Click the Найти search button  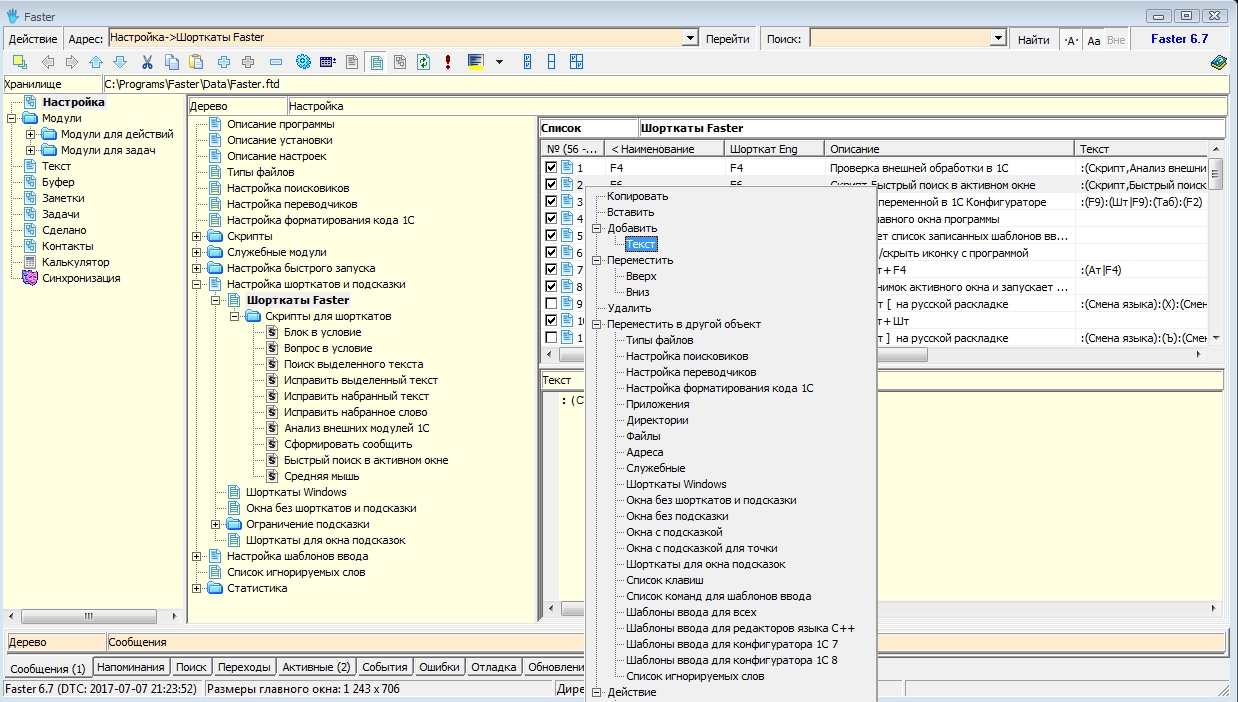pos(1033,39)
